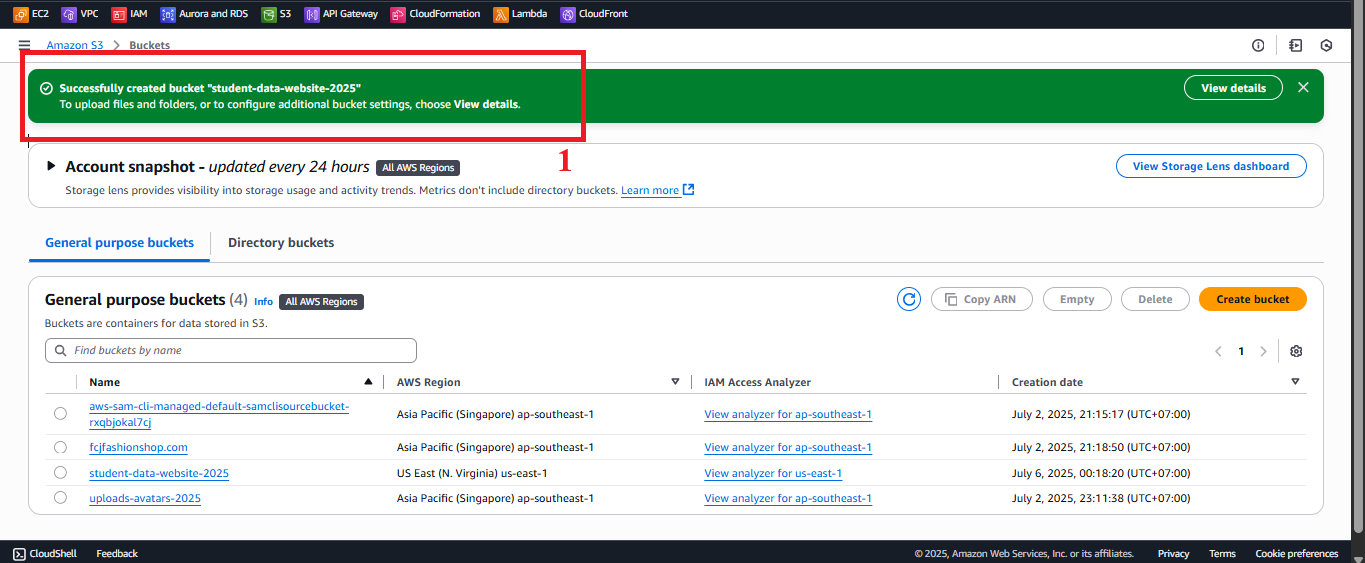Click the Create bucket button
1365x563 pixels.
coord(1252,299)
